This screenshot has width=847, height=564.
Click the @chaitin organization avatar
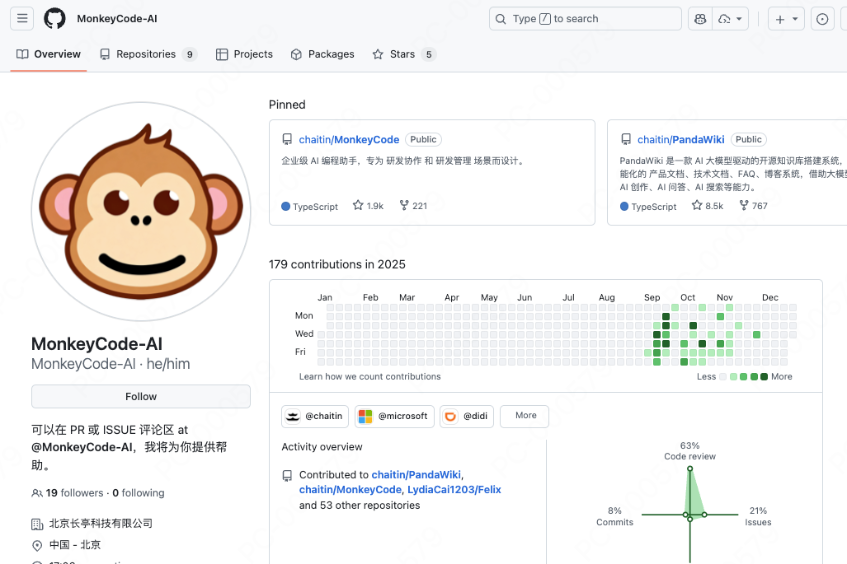(293, 416)
